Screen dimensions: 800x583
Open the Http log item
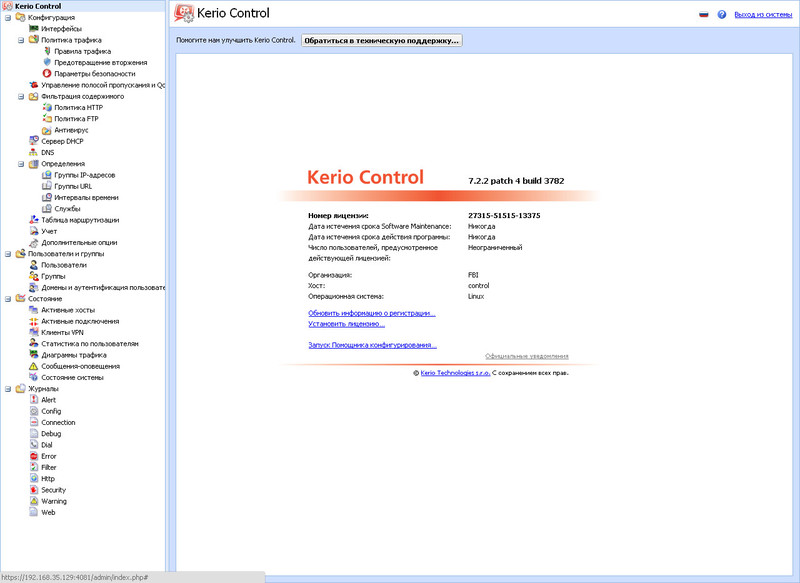click(x=48, y=478)
